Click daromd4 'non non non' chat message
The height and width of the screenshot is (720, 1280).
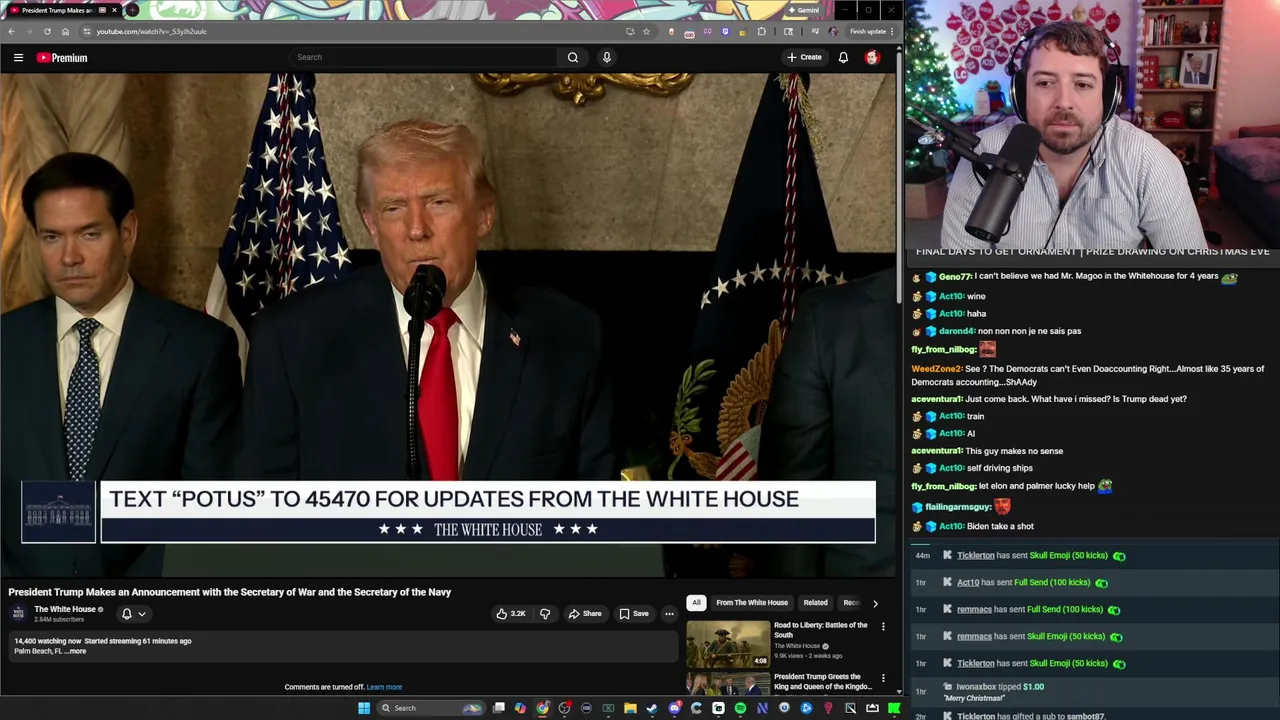coord(997,331)
